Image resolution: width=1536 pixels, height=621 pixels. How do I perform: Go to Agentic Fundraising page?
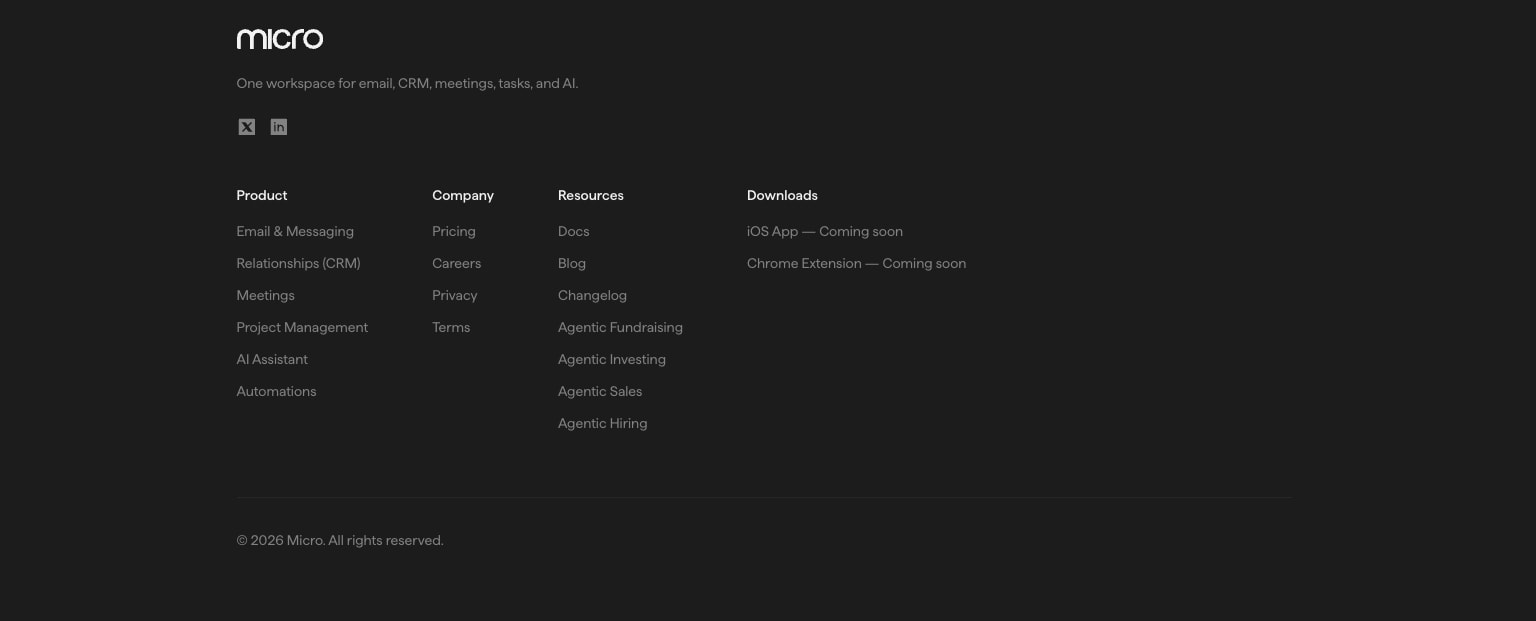point(620,327)
